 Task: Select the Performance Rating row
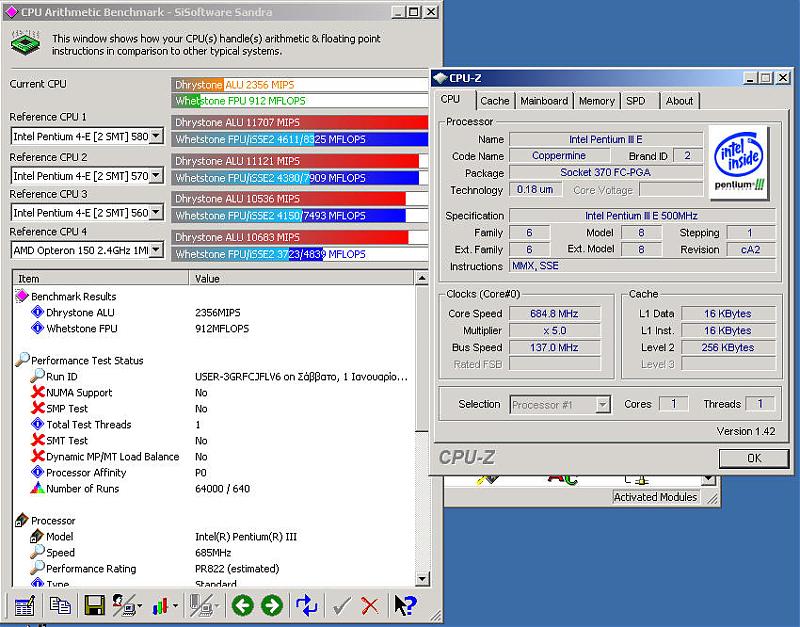click(x=214, y=568)
